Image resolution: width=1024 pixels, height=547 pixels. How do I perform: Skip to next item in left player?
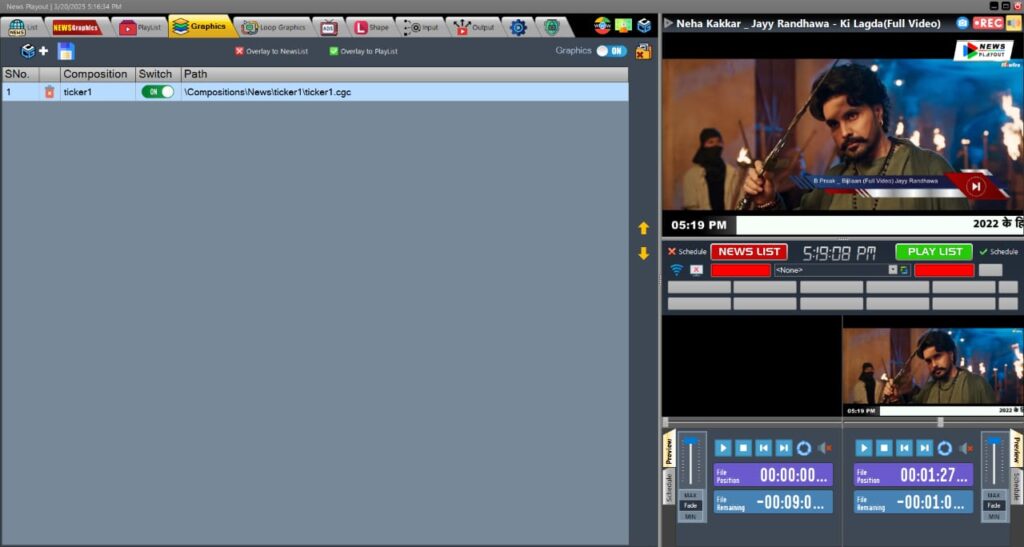click(783, 448)
